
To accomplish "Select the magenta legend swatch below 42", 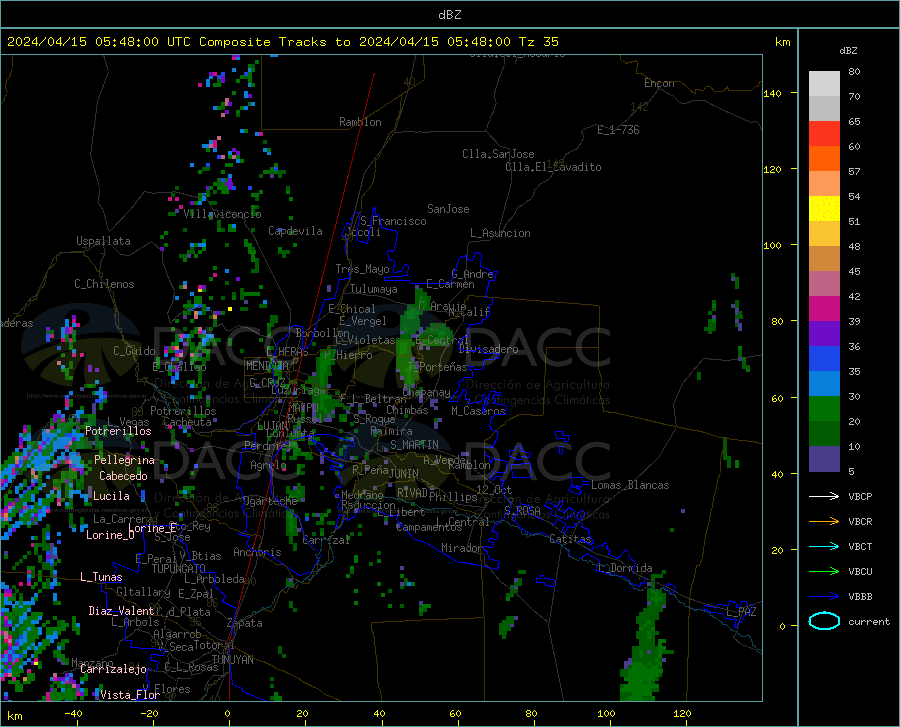I will [824, 309].
